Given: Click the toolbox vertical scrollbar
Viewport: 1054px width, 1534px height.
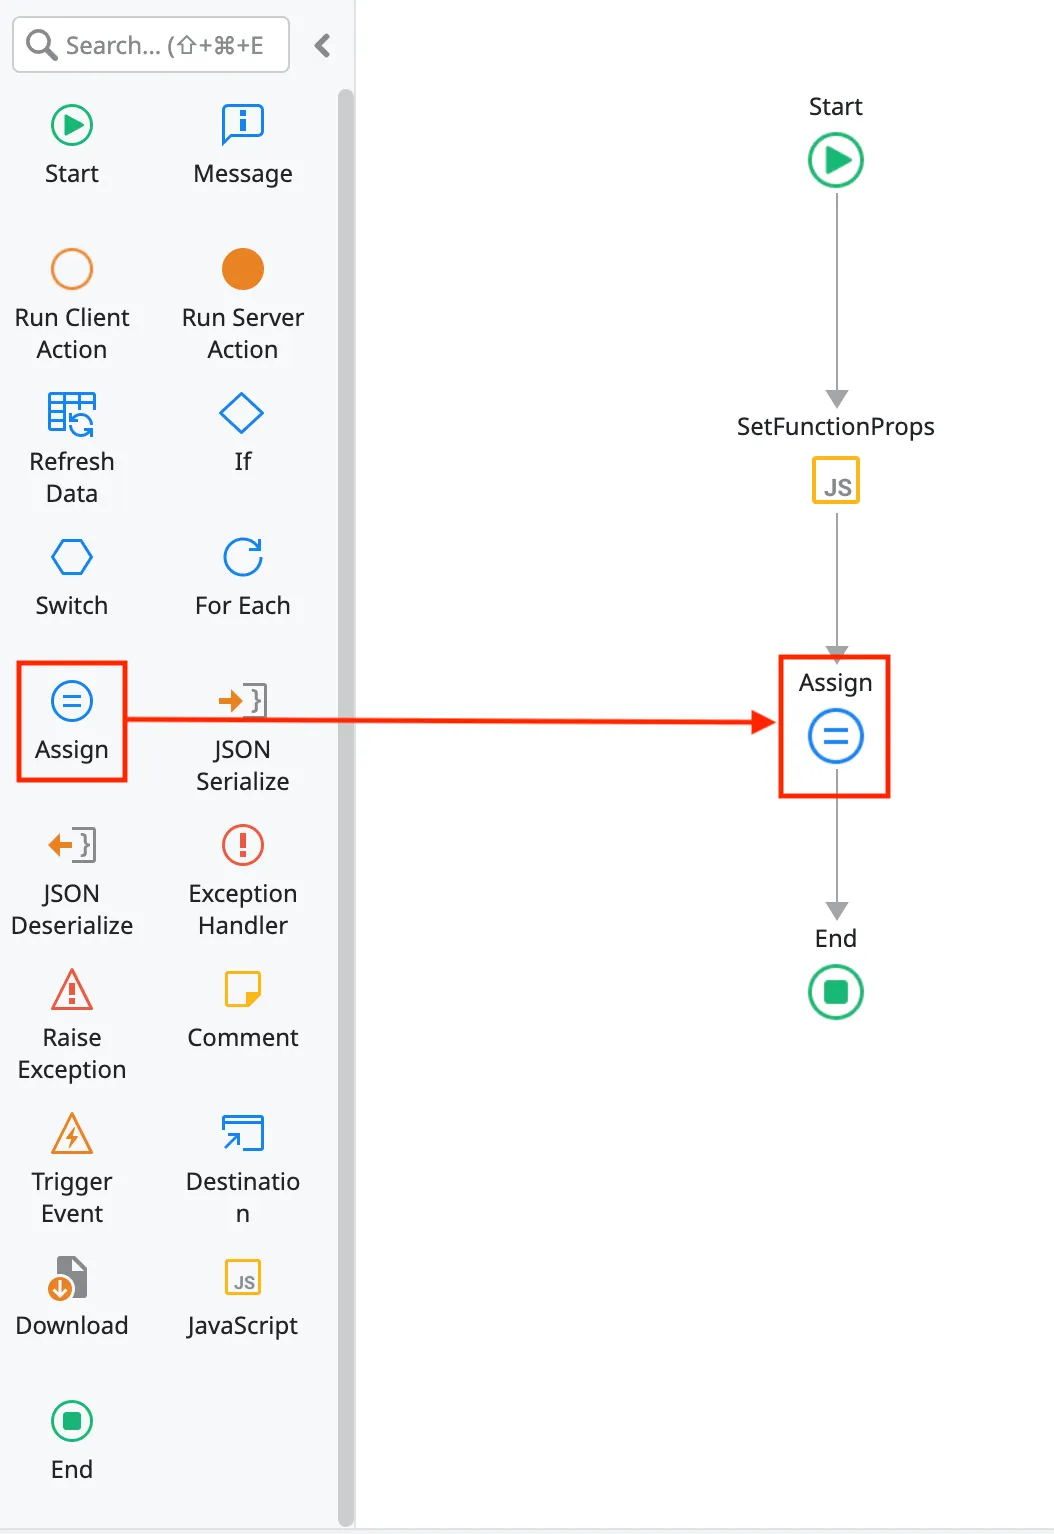Looking at the screenshot, I should (x=346, y=800).
